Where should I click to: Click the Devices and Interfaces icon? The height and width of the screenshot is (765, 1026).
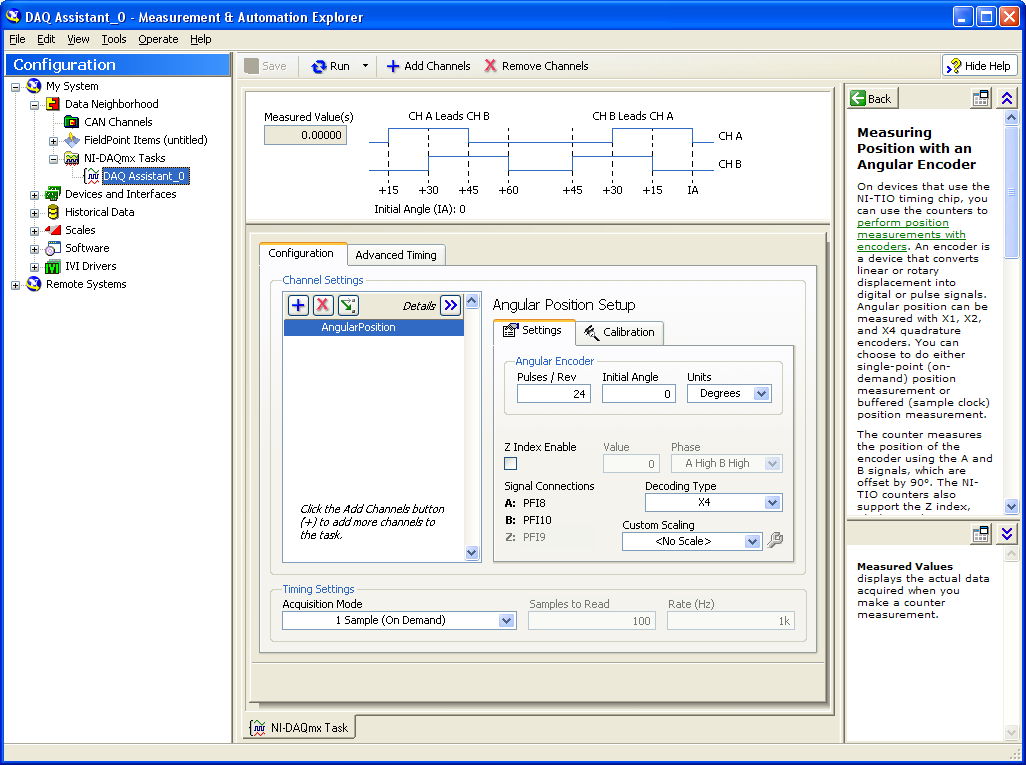coord(52,194)
